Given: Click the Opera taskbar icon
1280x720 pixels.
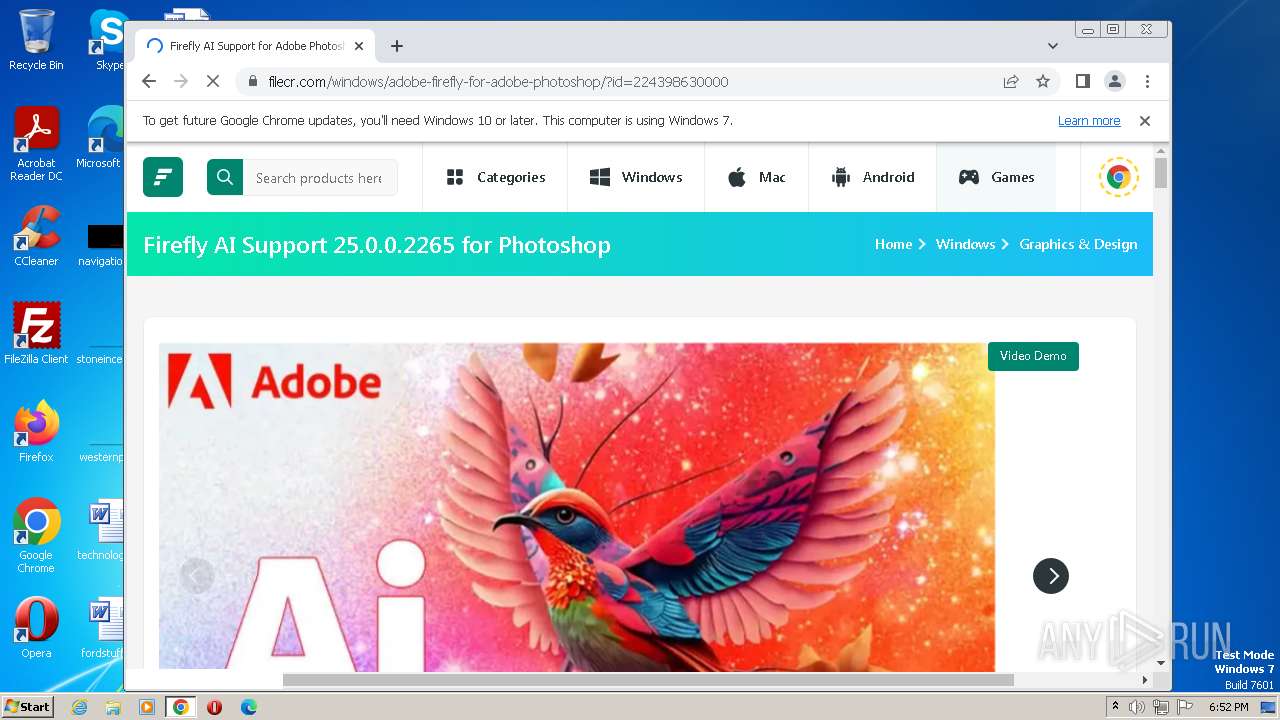Looking at the screenshot, I should (x=214, y=707).
